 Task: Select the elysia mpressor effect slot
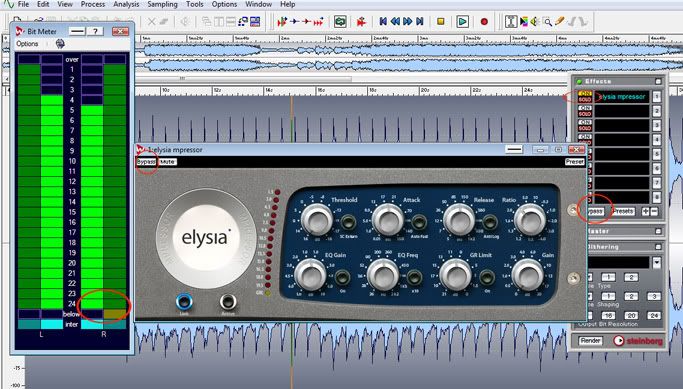[622, 97]
